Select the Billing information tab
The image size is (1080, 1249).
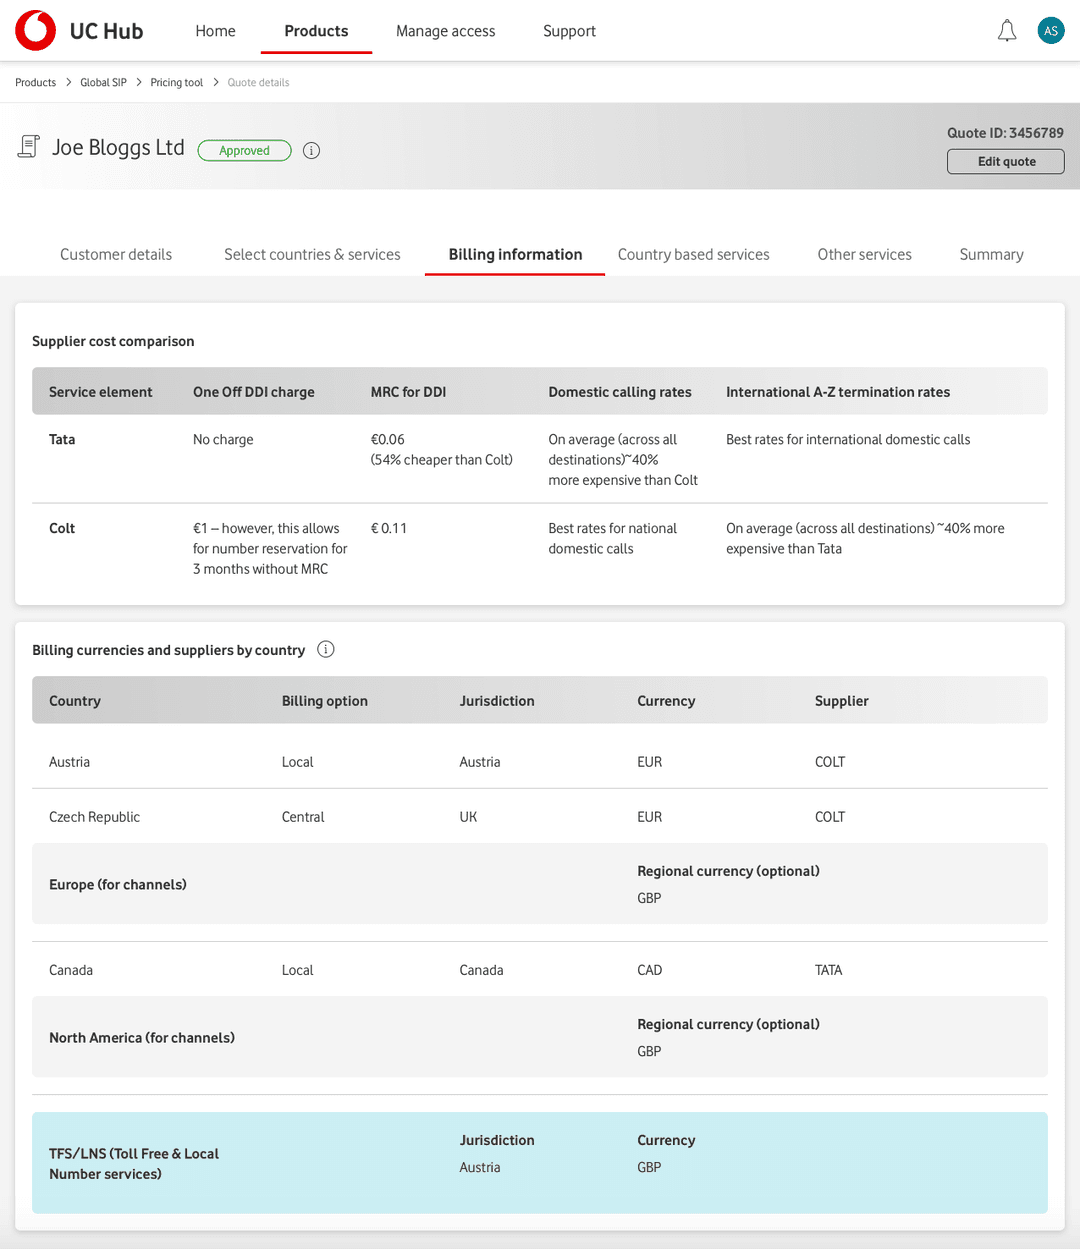[x=515, y=254]
